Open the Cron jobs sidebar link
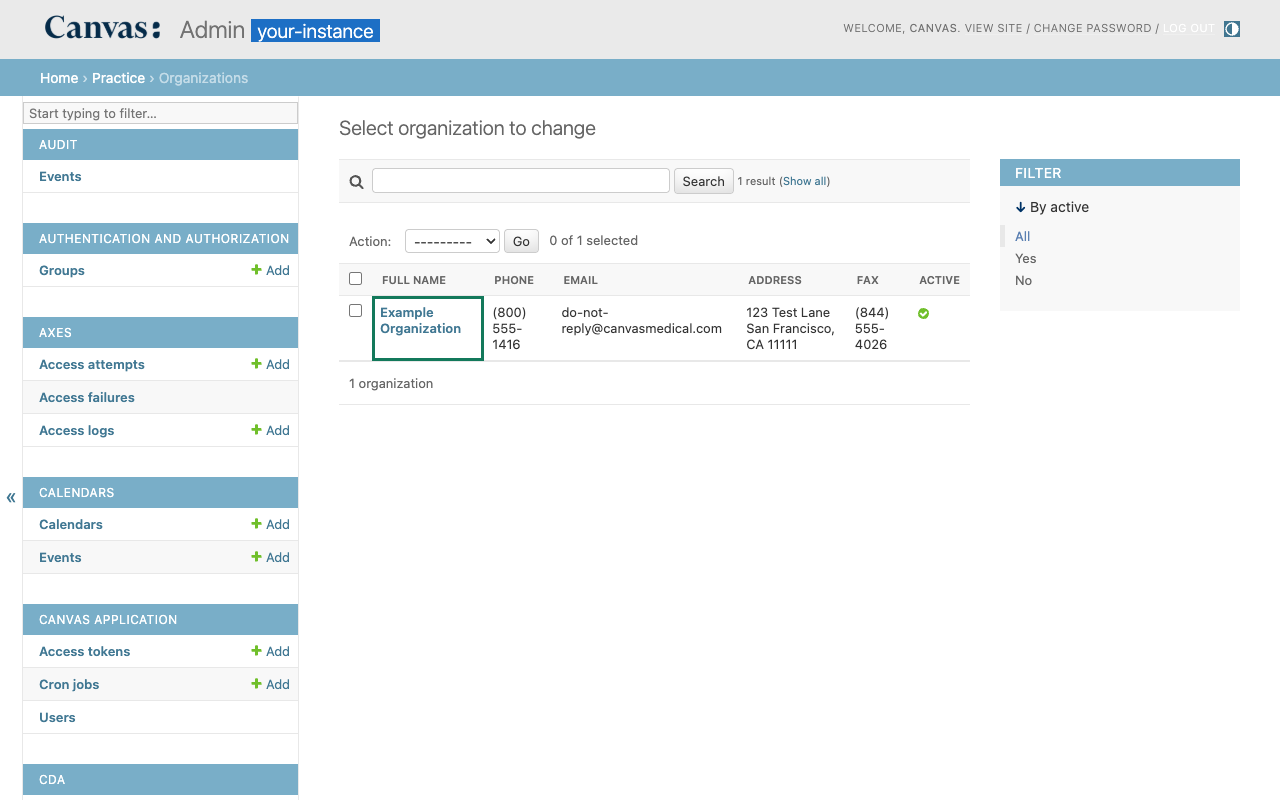The width and height of the screenshot is (1280, 800). [69, 684]
